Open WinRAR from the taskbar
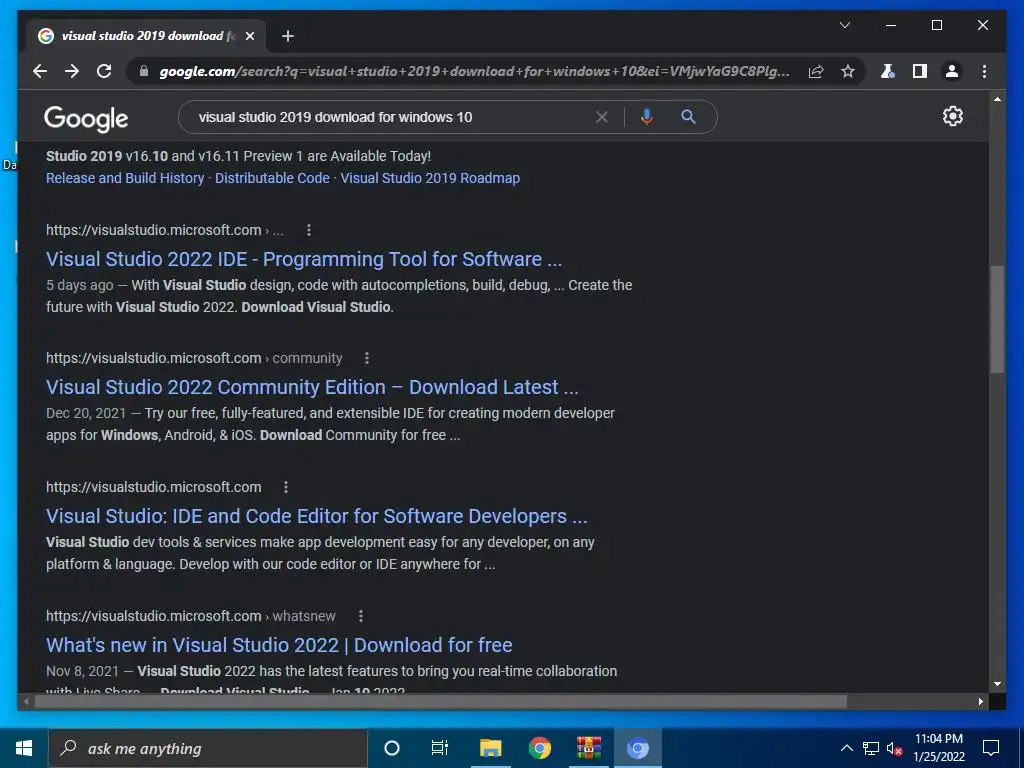1024x768 pixels. 588,748
